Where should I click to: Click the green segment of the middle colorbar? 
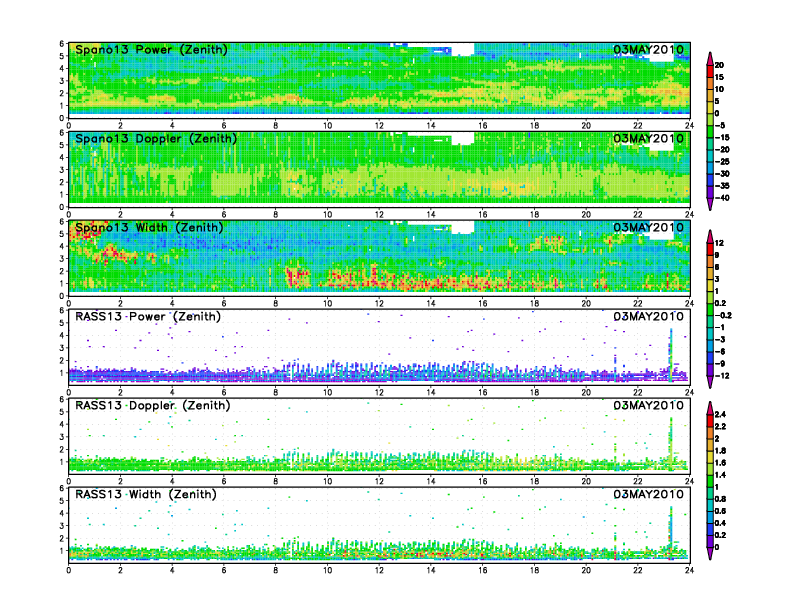tap(710, 310)
